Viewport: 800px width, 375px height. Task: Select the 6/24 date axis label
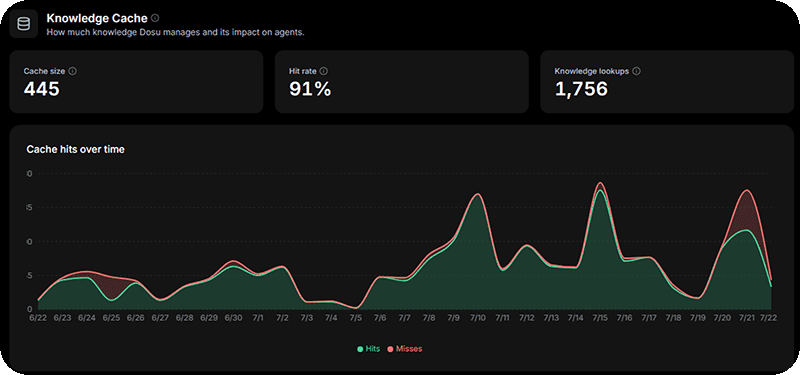point(87,318)
